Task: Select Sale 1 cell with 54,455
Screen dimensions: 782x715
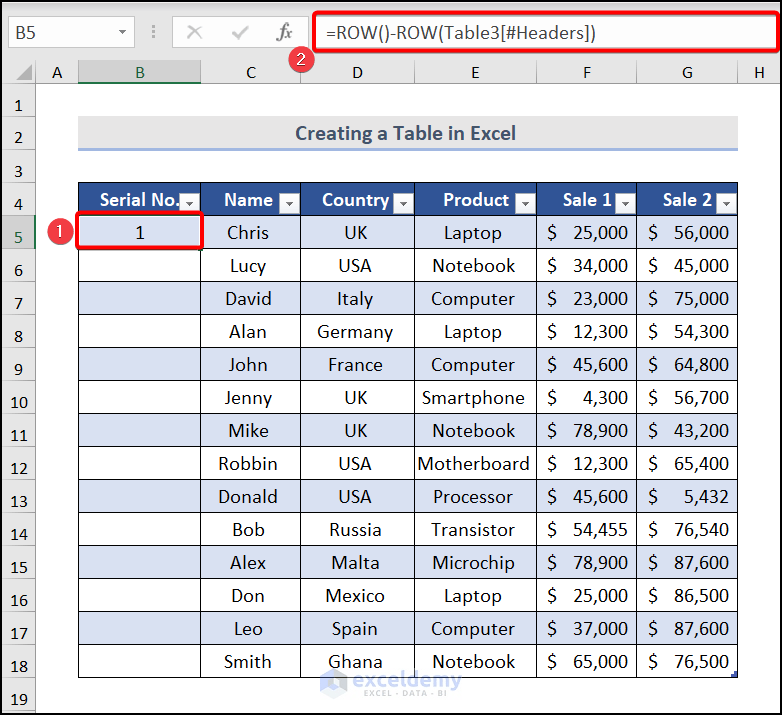Action: coord(586,529)
